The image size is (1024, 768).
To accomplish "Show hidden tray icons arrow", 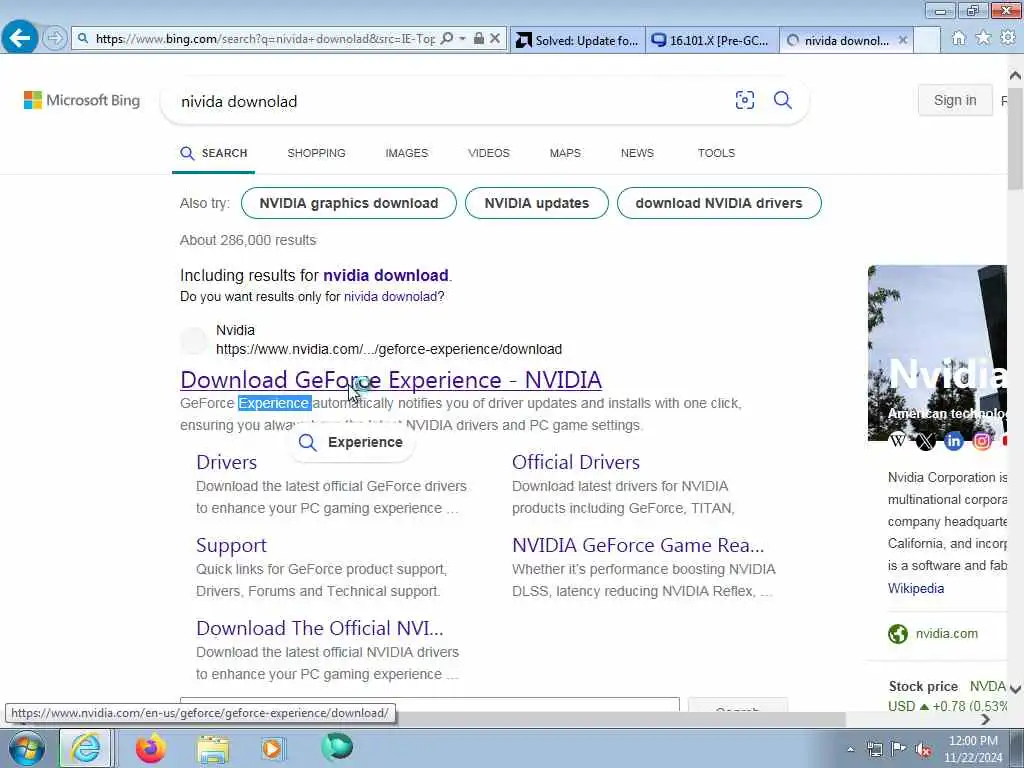I will tap(850, 749).
